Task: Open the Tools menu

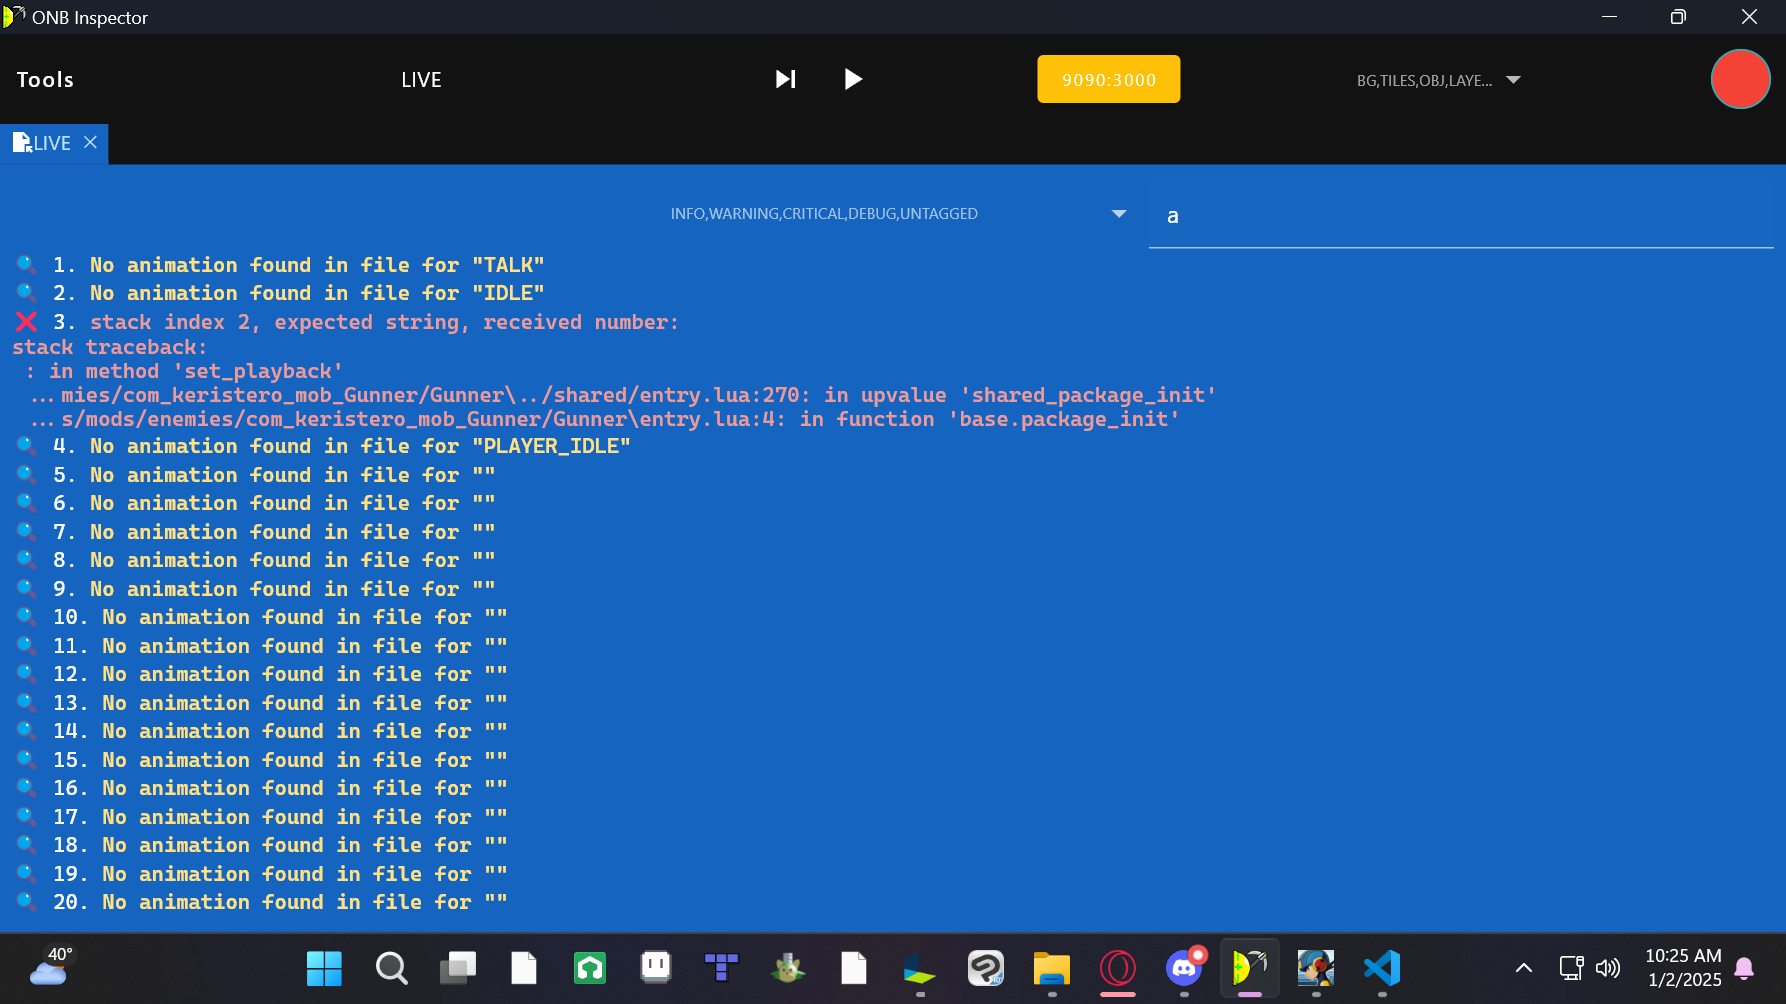Action: click(x=45, y=80)
